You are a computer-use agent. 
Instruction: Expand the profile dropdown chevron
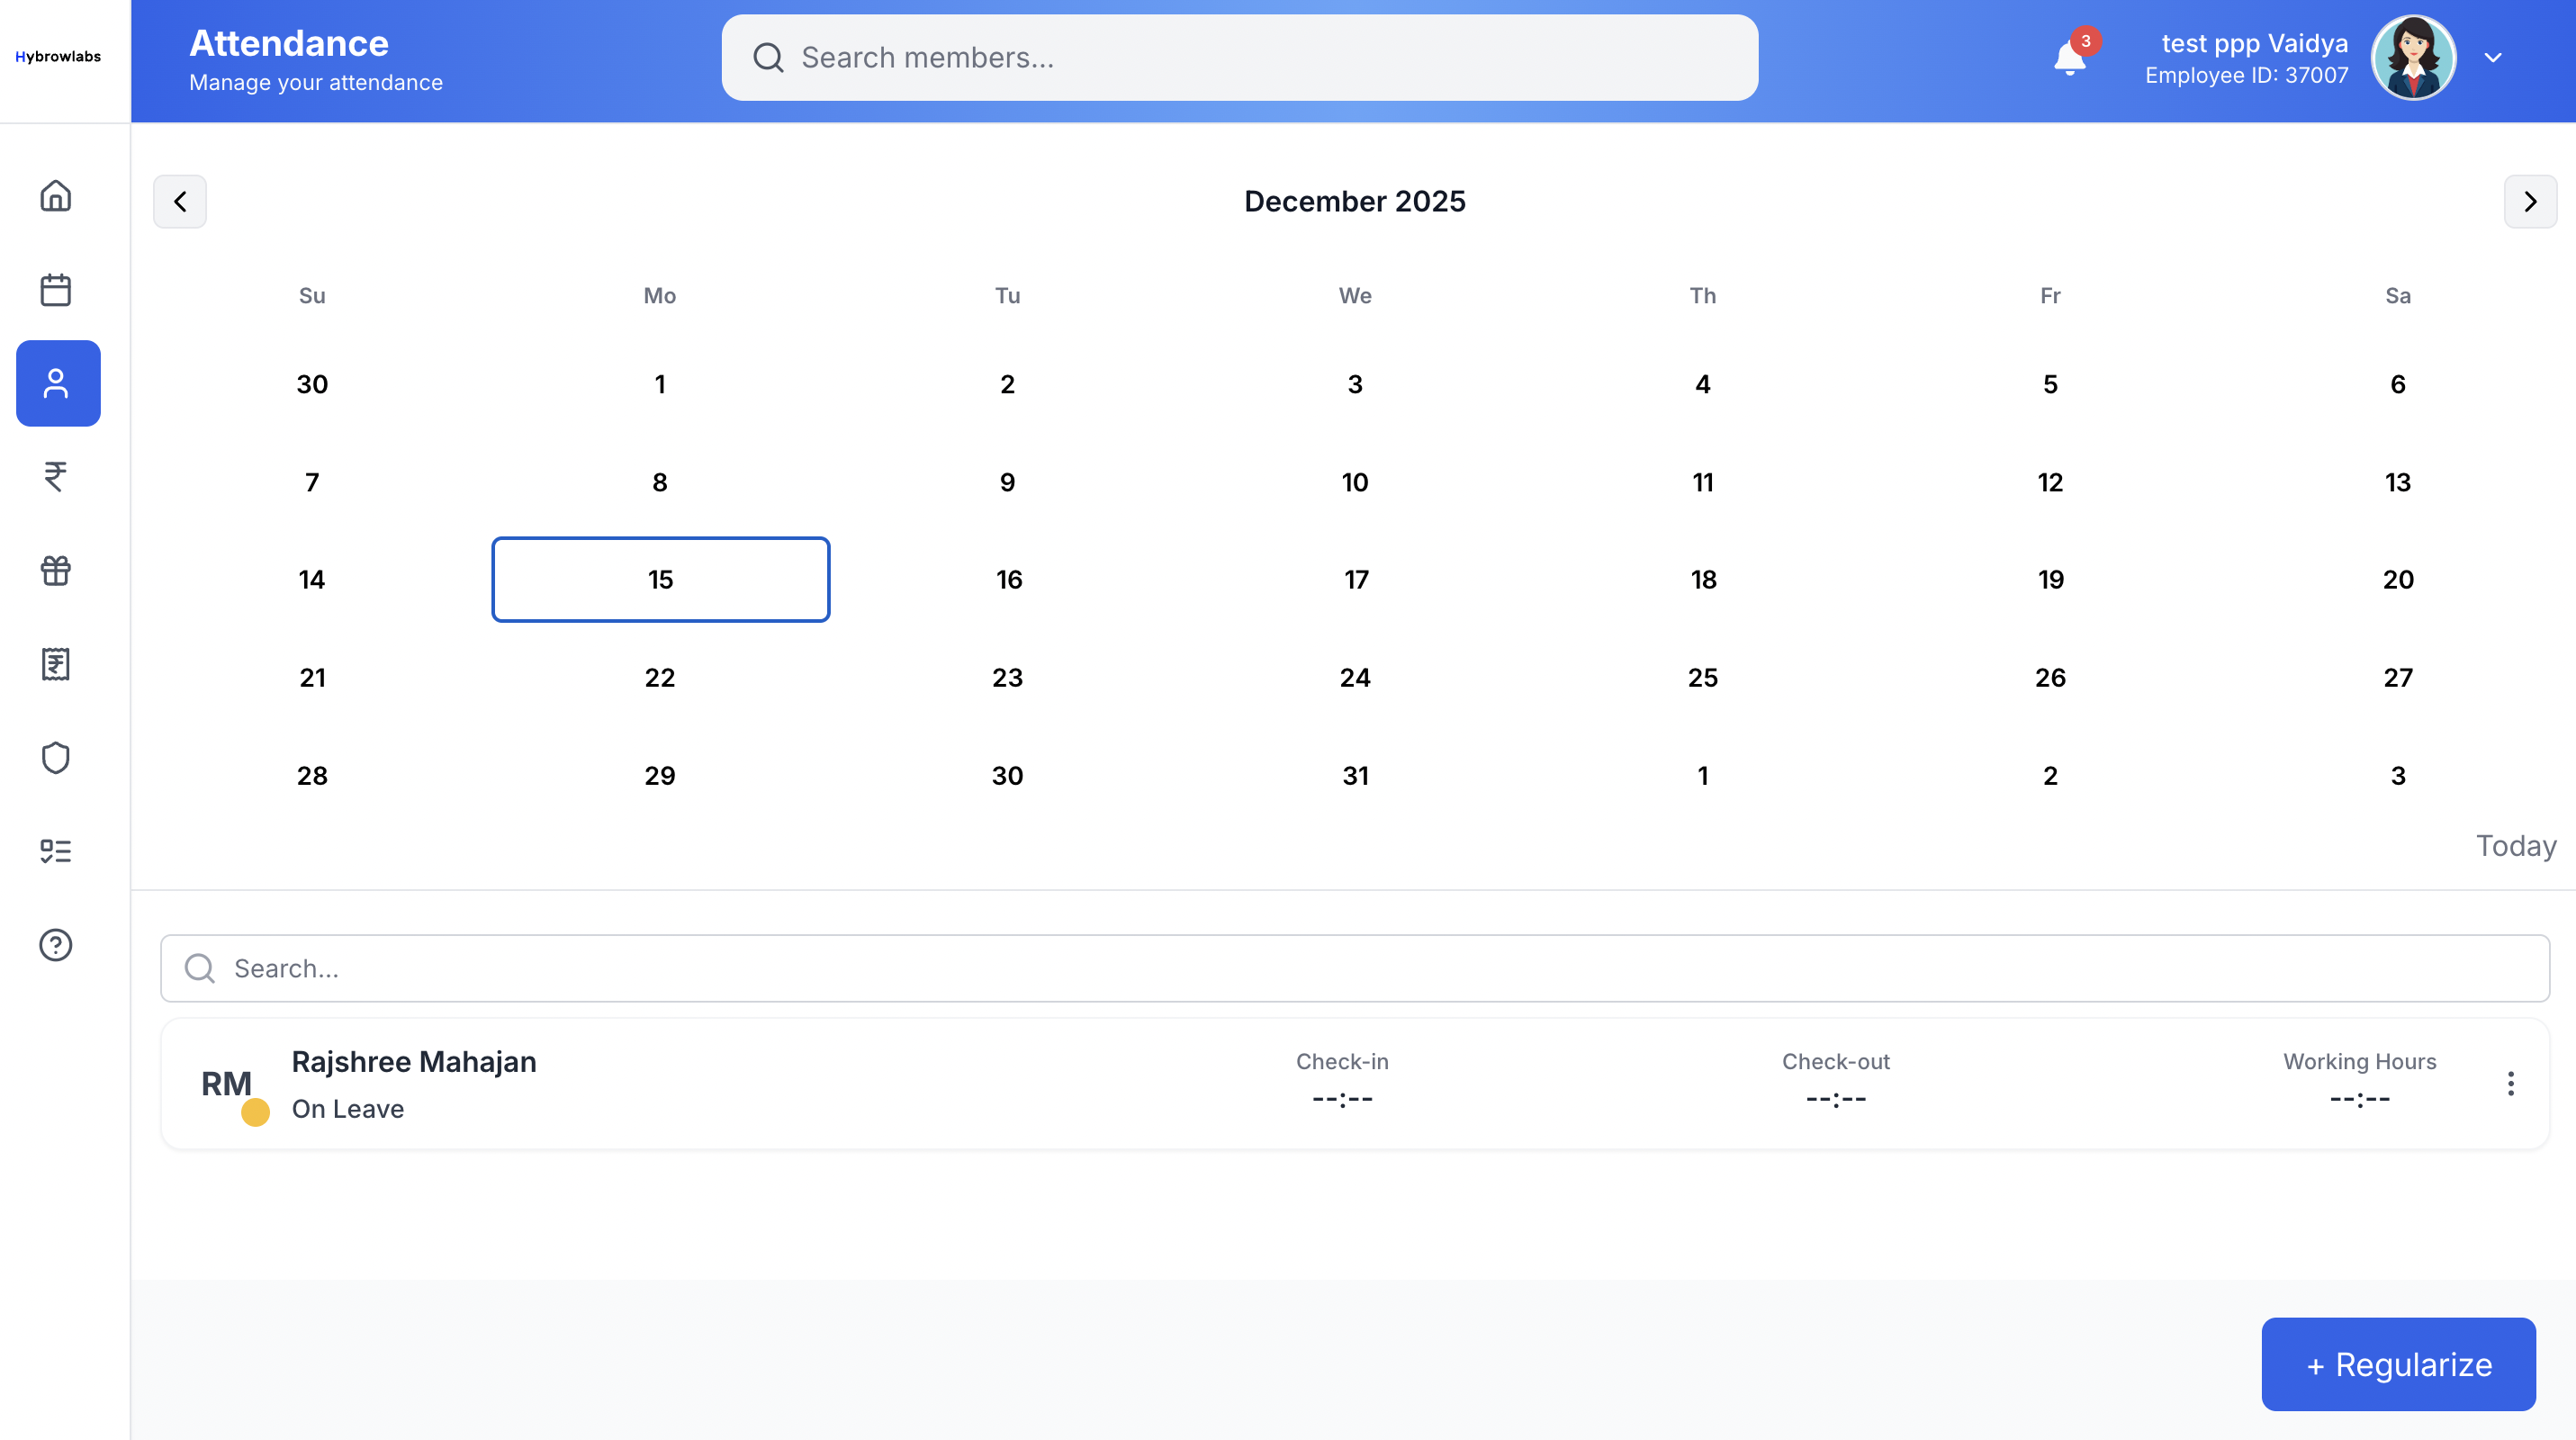tap(2493, 58)
